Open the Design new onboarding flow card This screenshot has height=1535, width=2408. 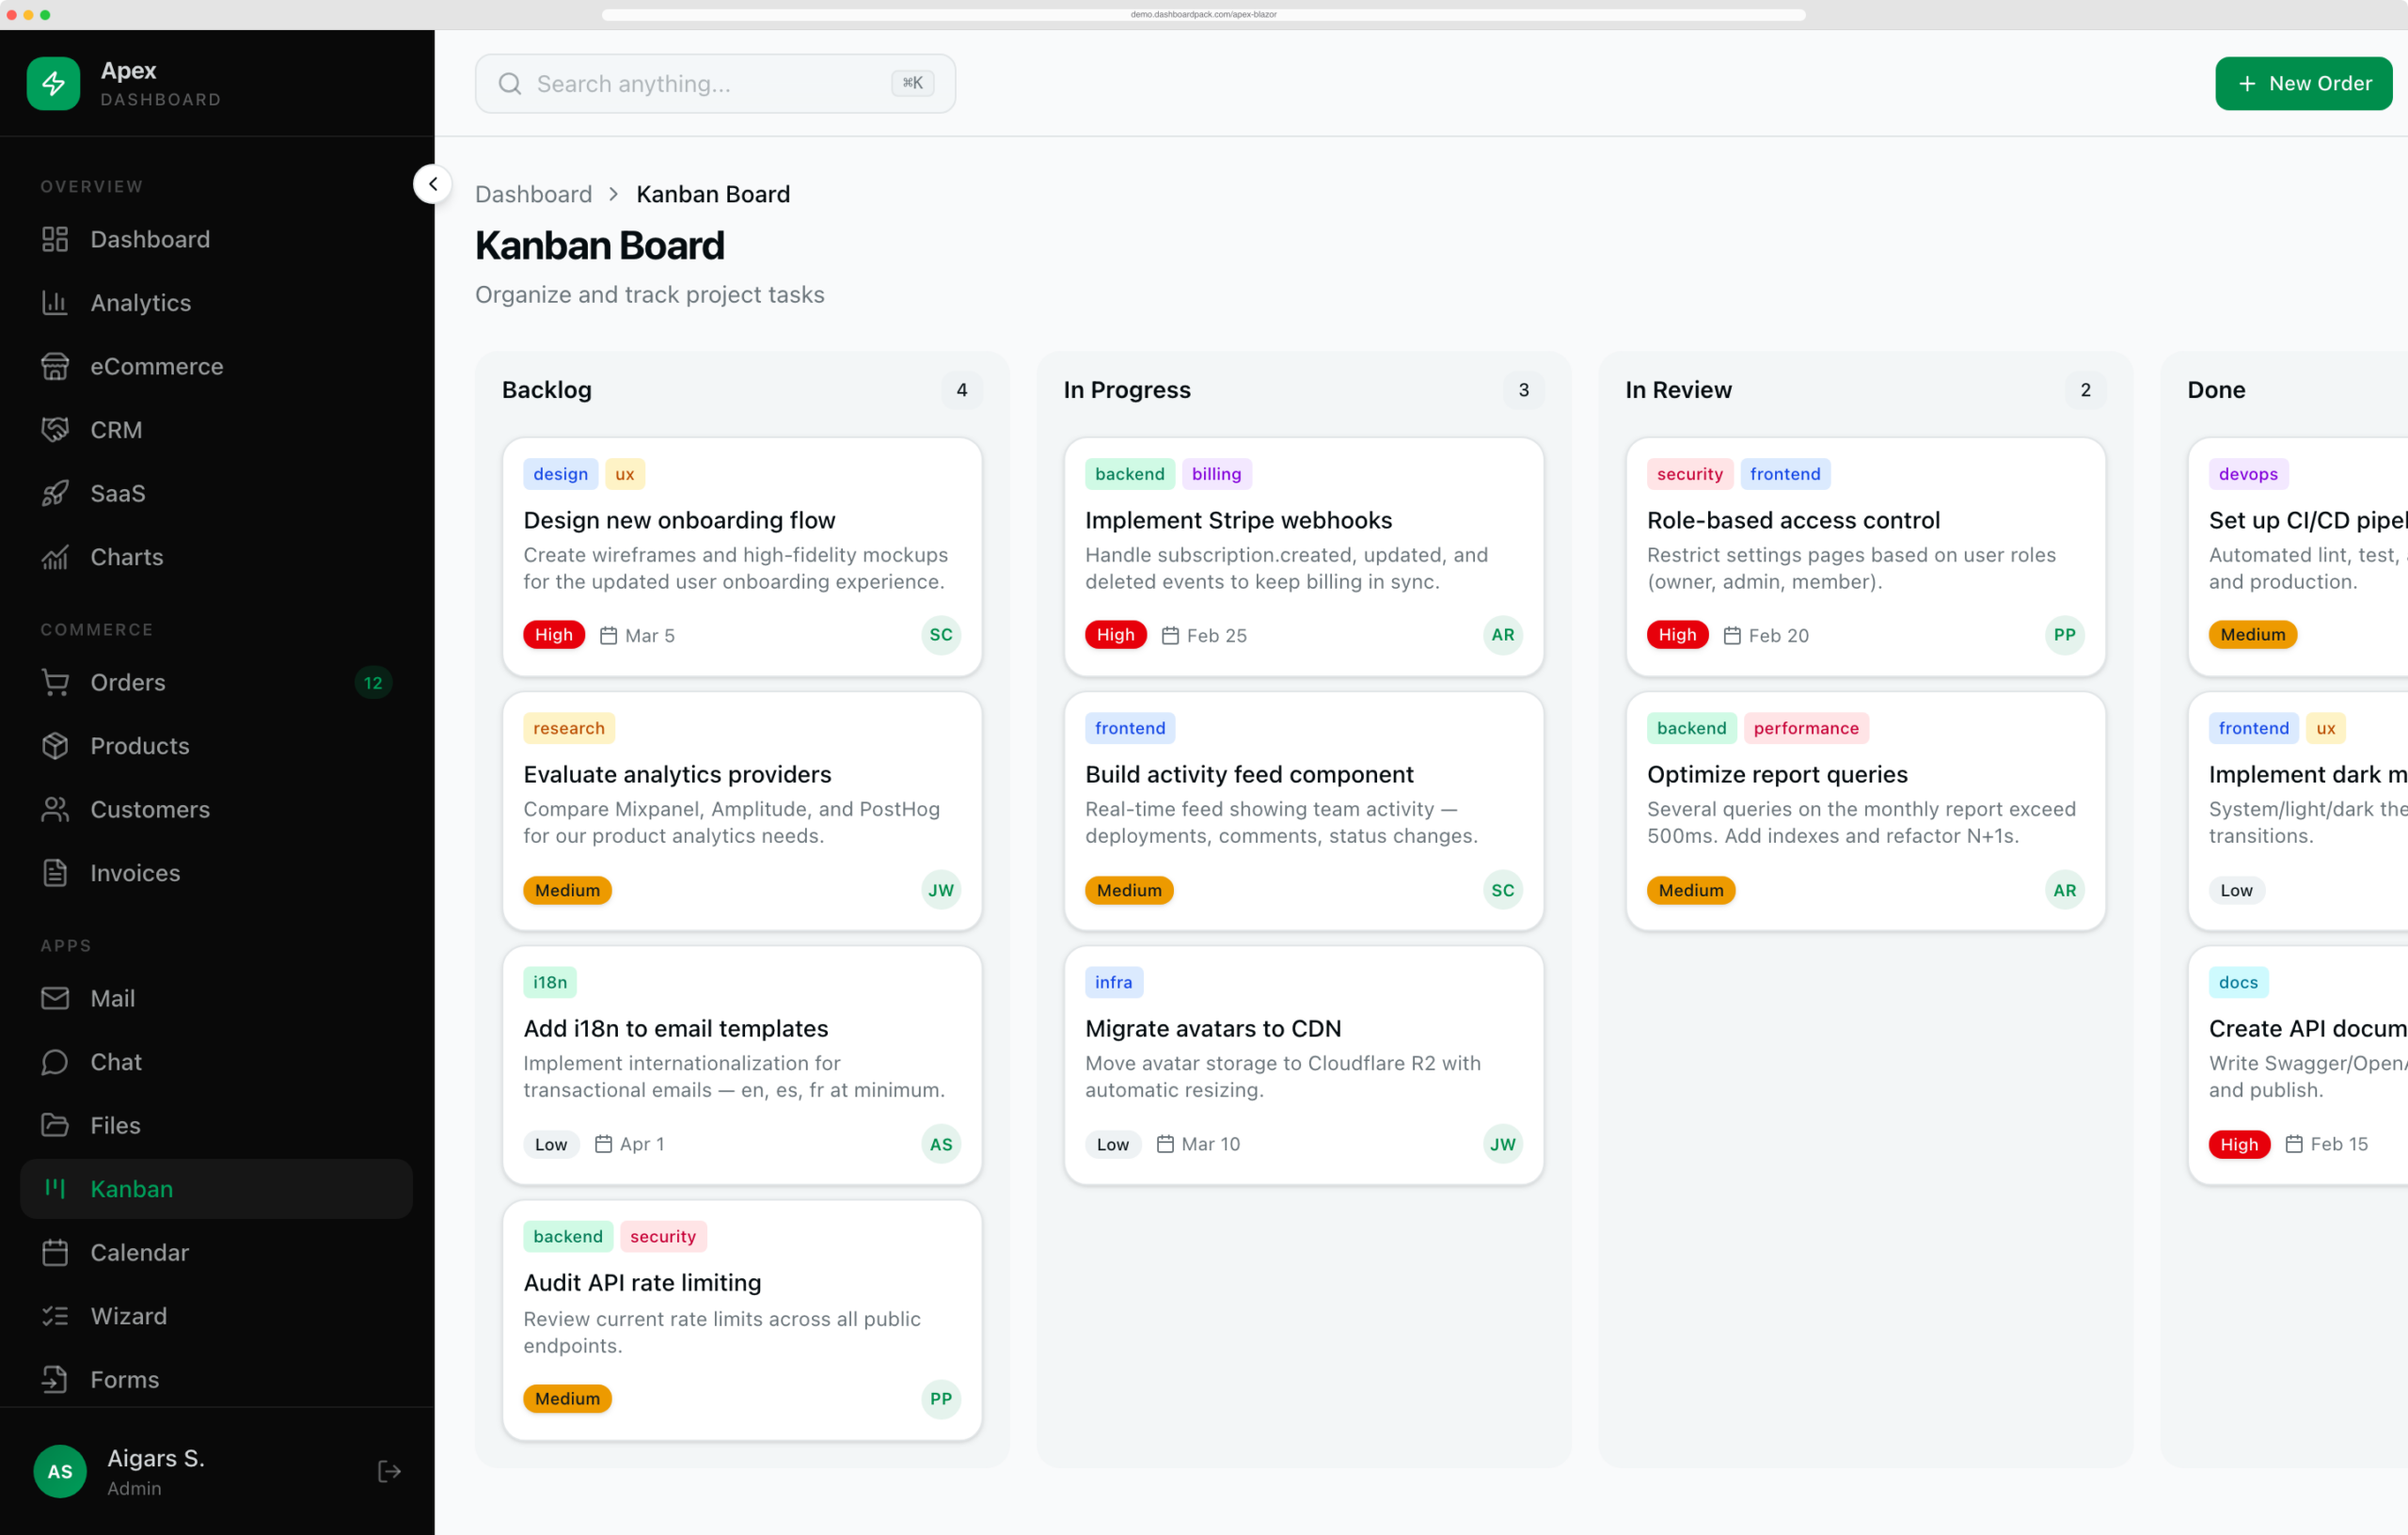tap(742, 556)
